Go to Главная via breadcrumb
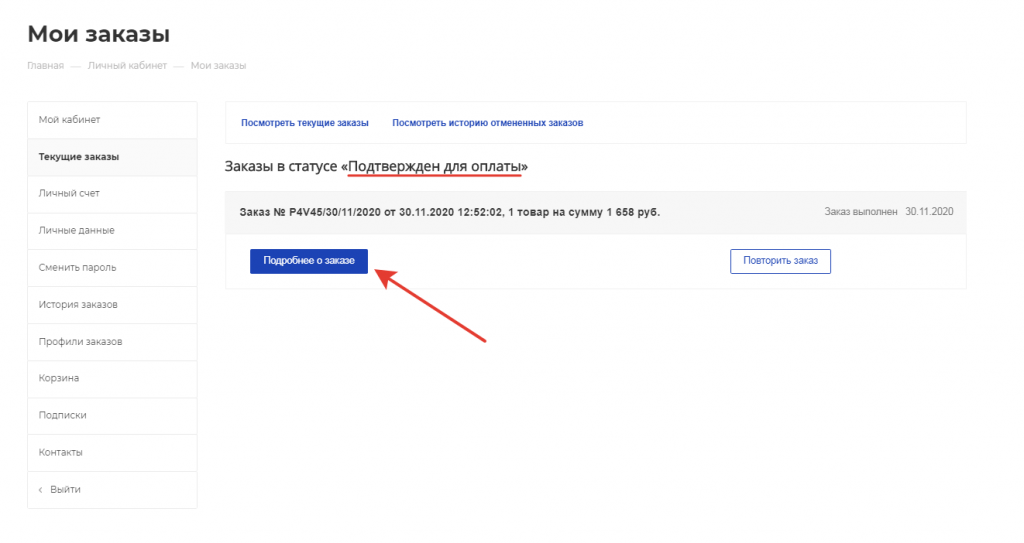Screen dimensions: 1024x543 pos(46,65)
